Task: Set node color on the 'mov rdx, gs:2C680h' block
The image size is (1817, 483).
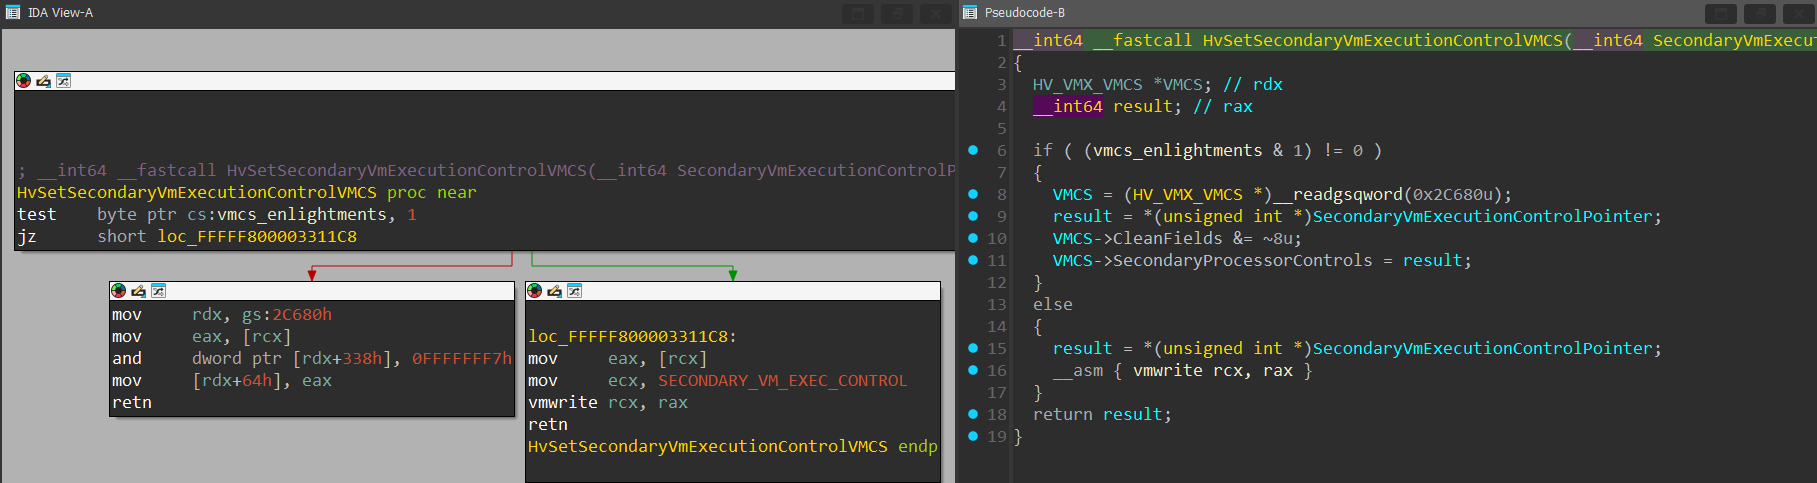Action: [119, 291]
